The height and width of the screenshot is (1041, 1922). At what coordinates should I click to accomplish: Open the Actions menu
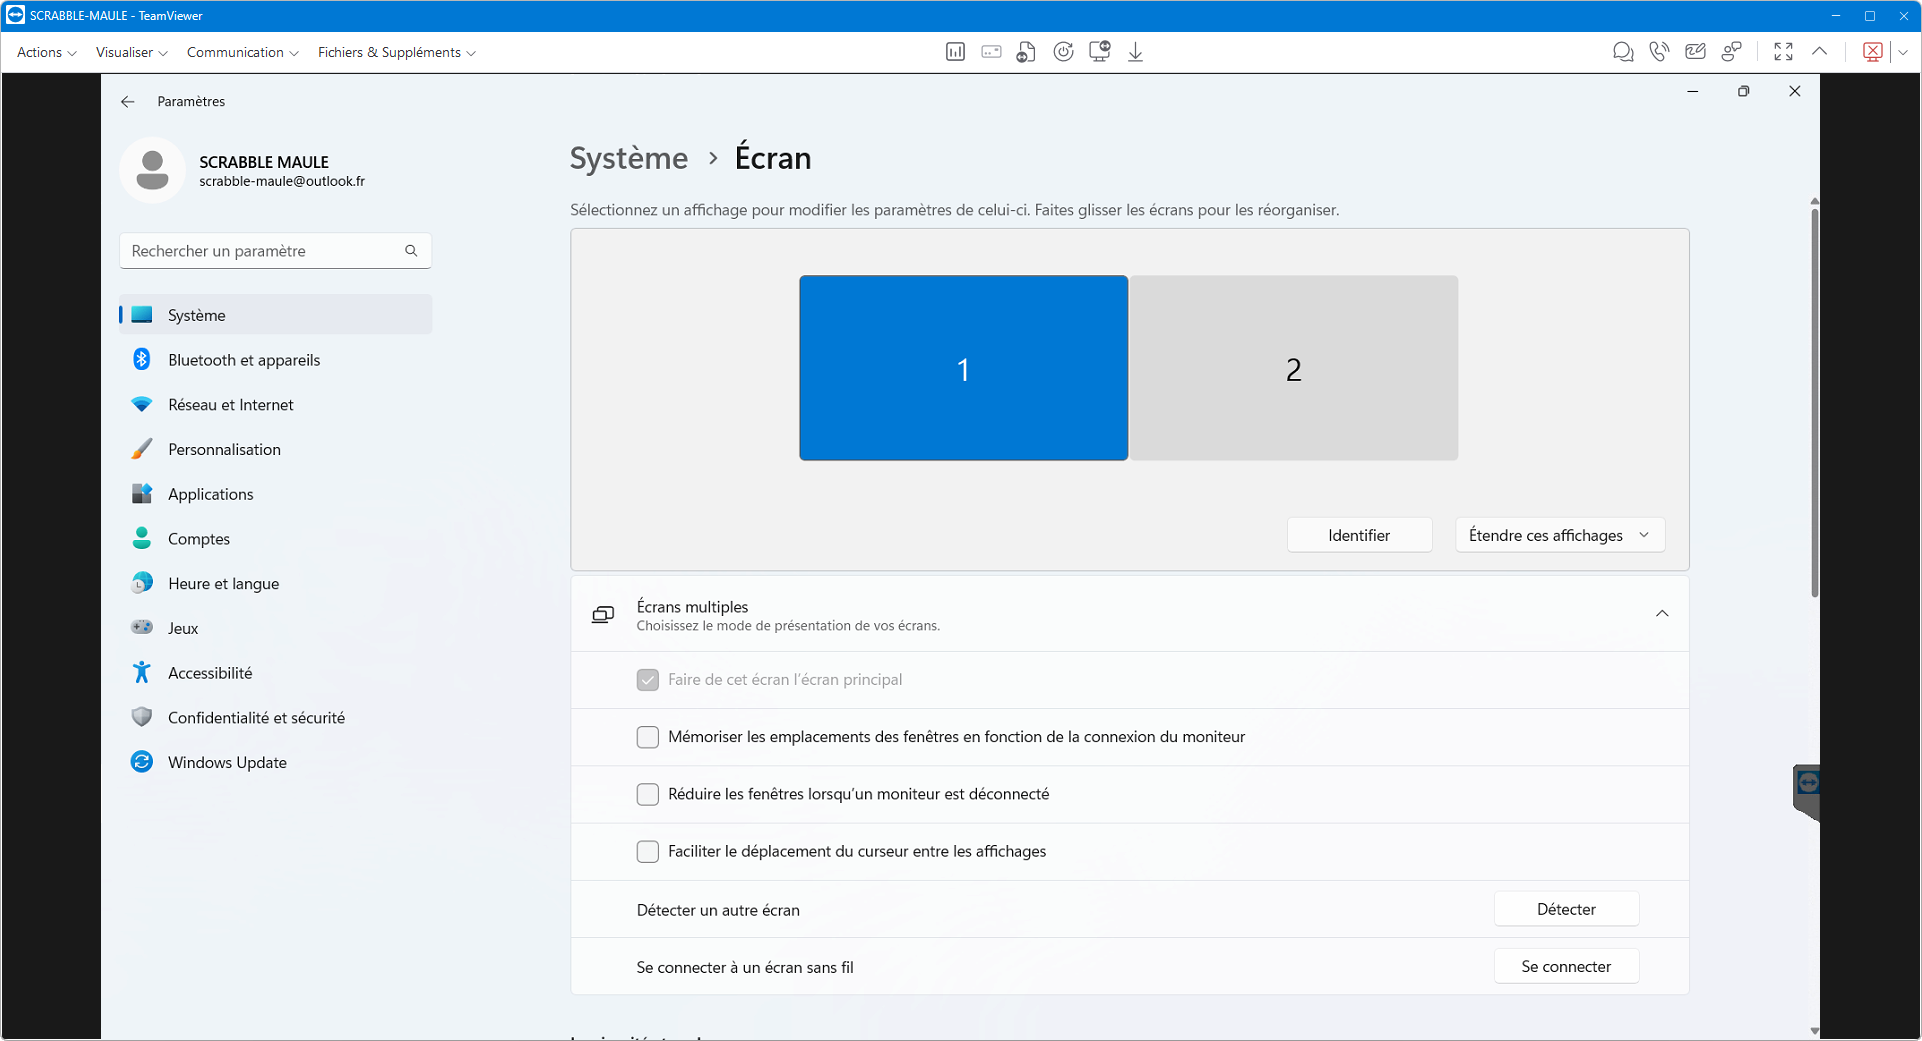pyautogui.click(x=46, y=52)
